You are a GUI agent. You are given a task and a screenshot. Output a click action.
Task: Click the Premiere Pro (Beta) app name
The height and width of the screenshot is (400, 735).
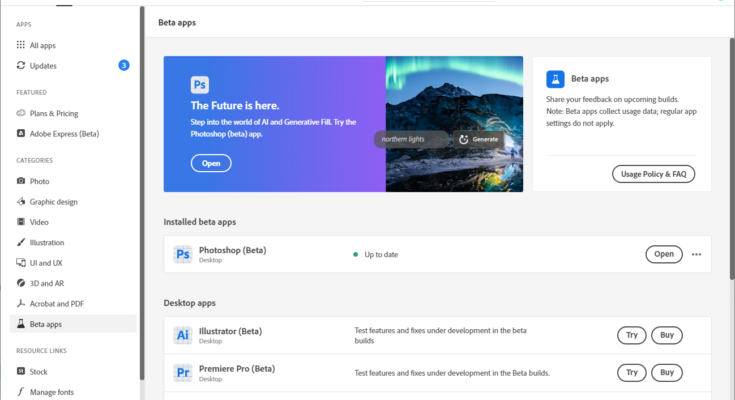point(237,369)
